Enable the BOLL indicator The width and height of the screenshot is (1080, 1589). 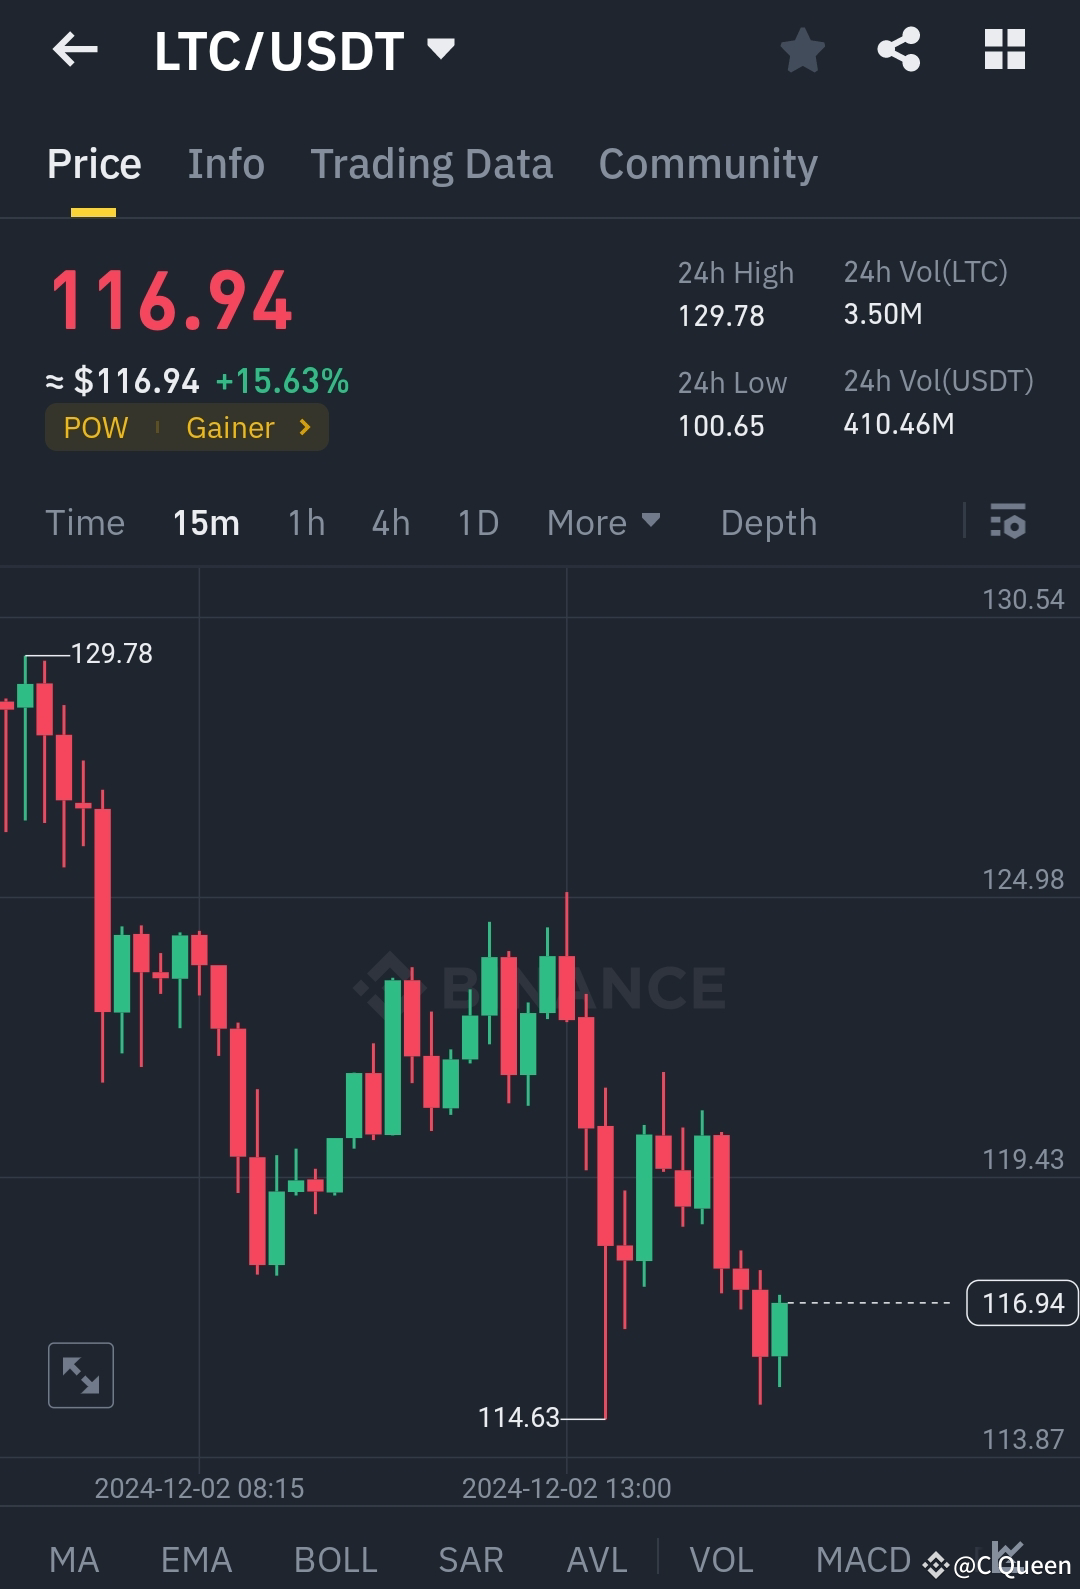pyautogui.click(x=335, y=1558)
